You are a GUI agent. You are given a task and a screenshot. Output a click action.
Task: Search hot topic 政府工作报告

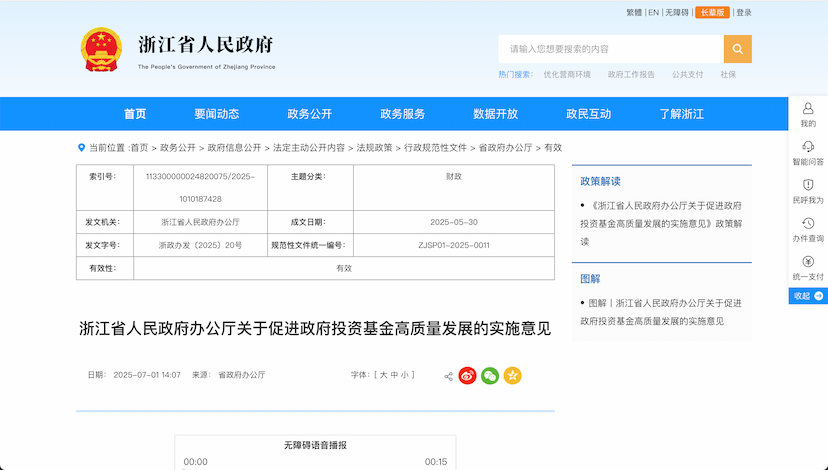click(631, 74)
